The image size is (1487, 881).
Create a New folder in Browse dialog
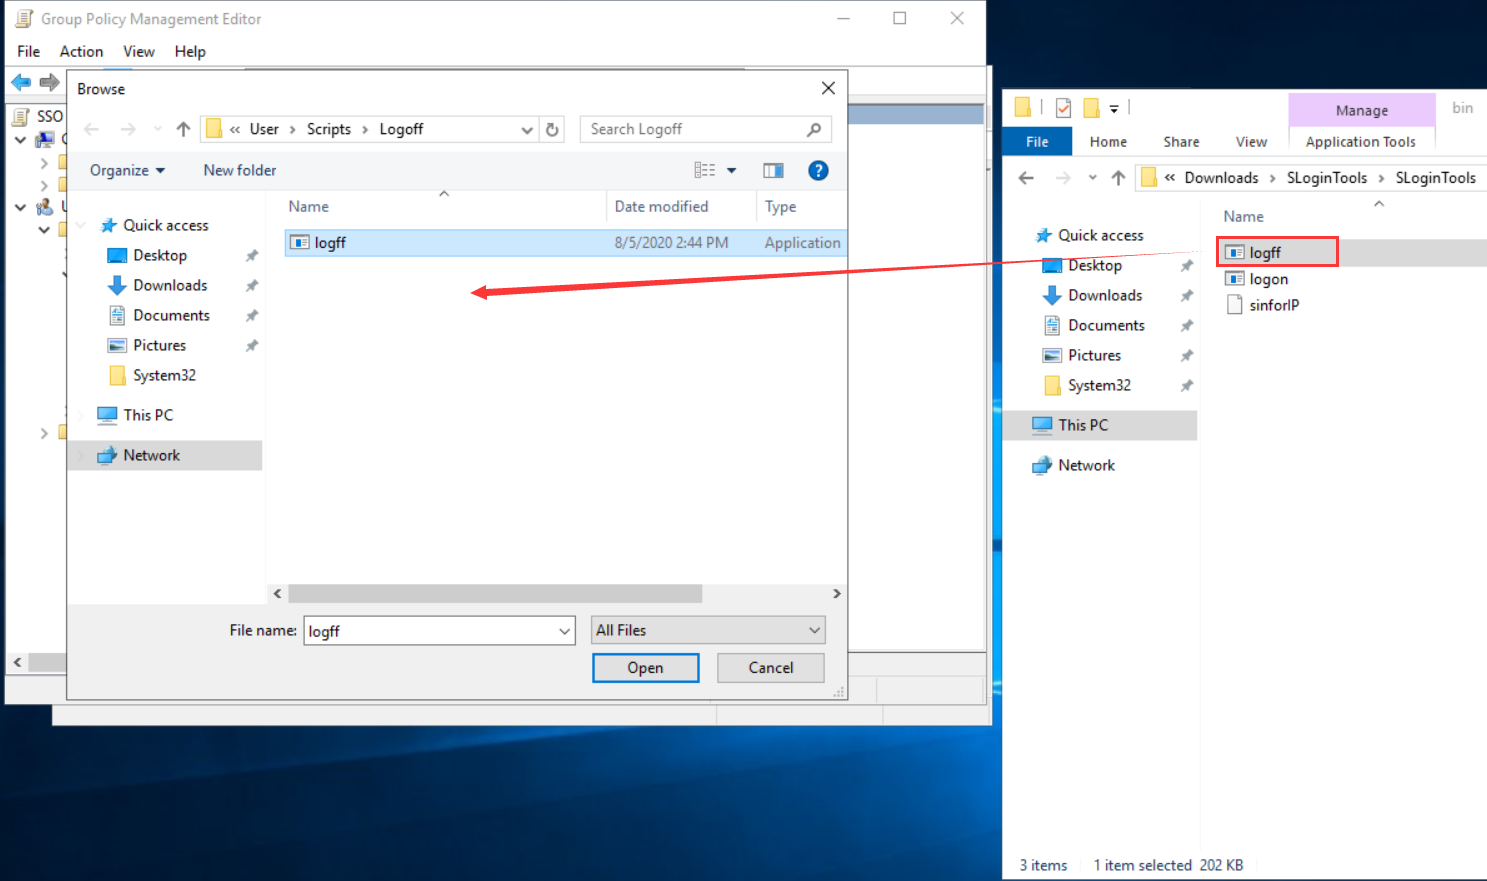pos(240,171)
